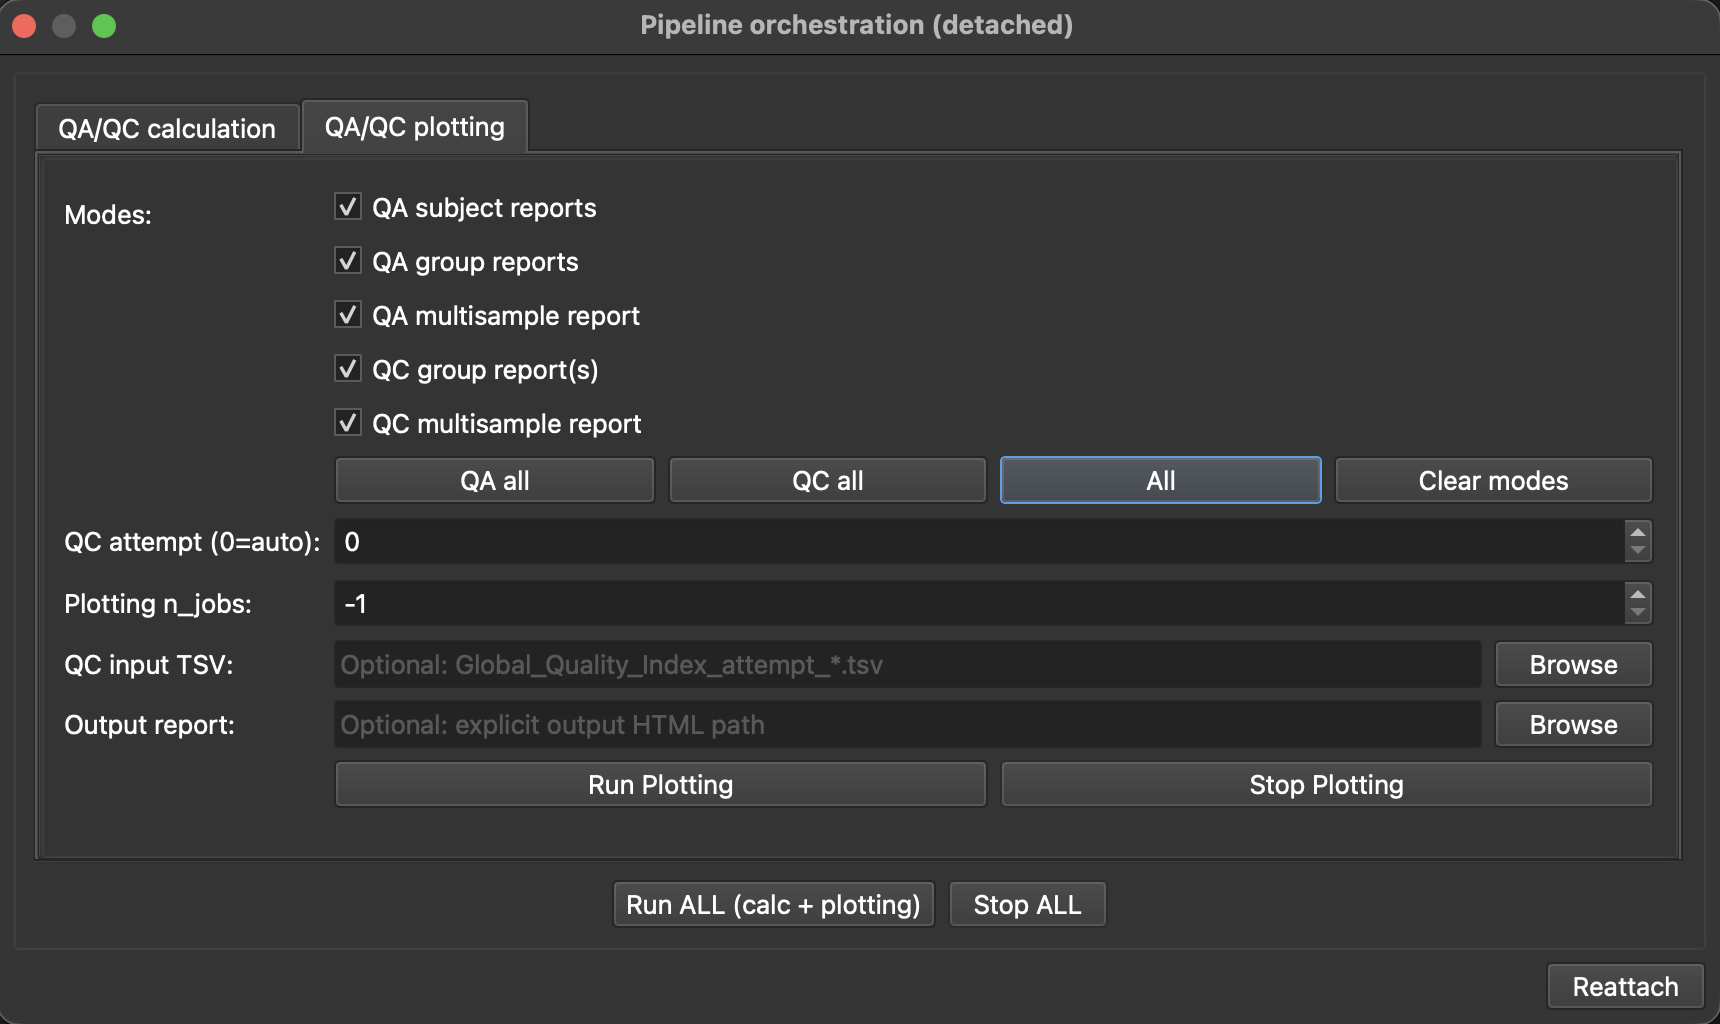Toggle QC group report(s) checkbox
This screenshot has width=1720, height=1024.
[348, 370]
